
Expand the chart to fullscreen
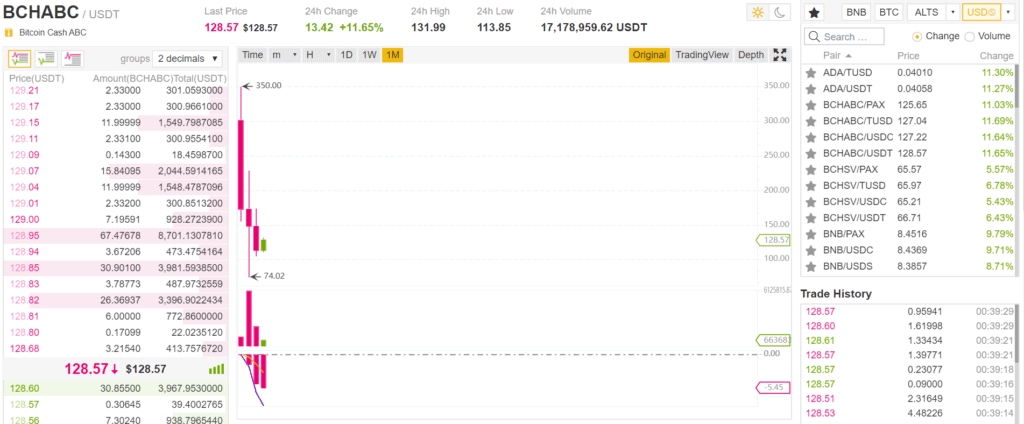pyautogui.click(x=779, y=55)
